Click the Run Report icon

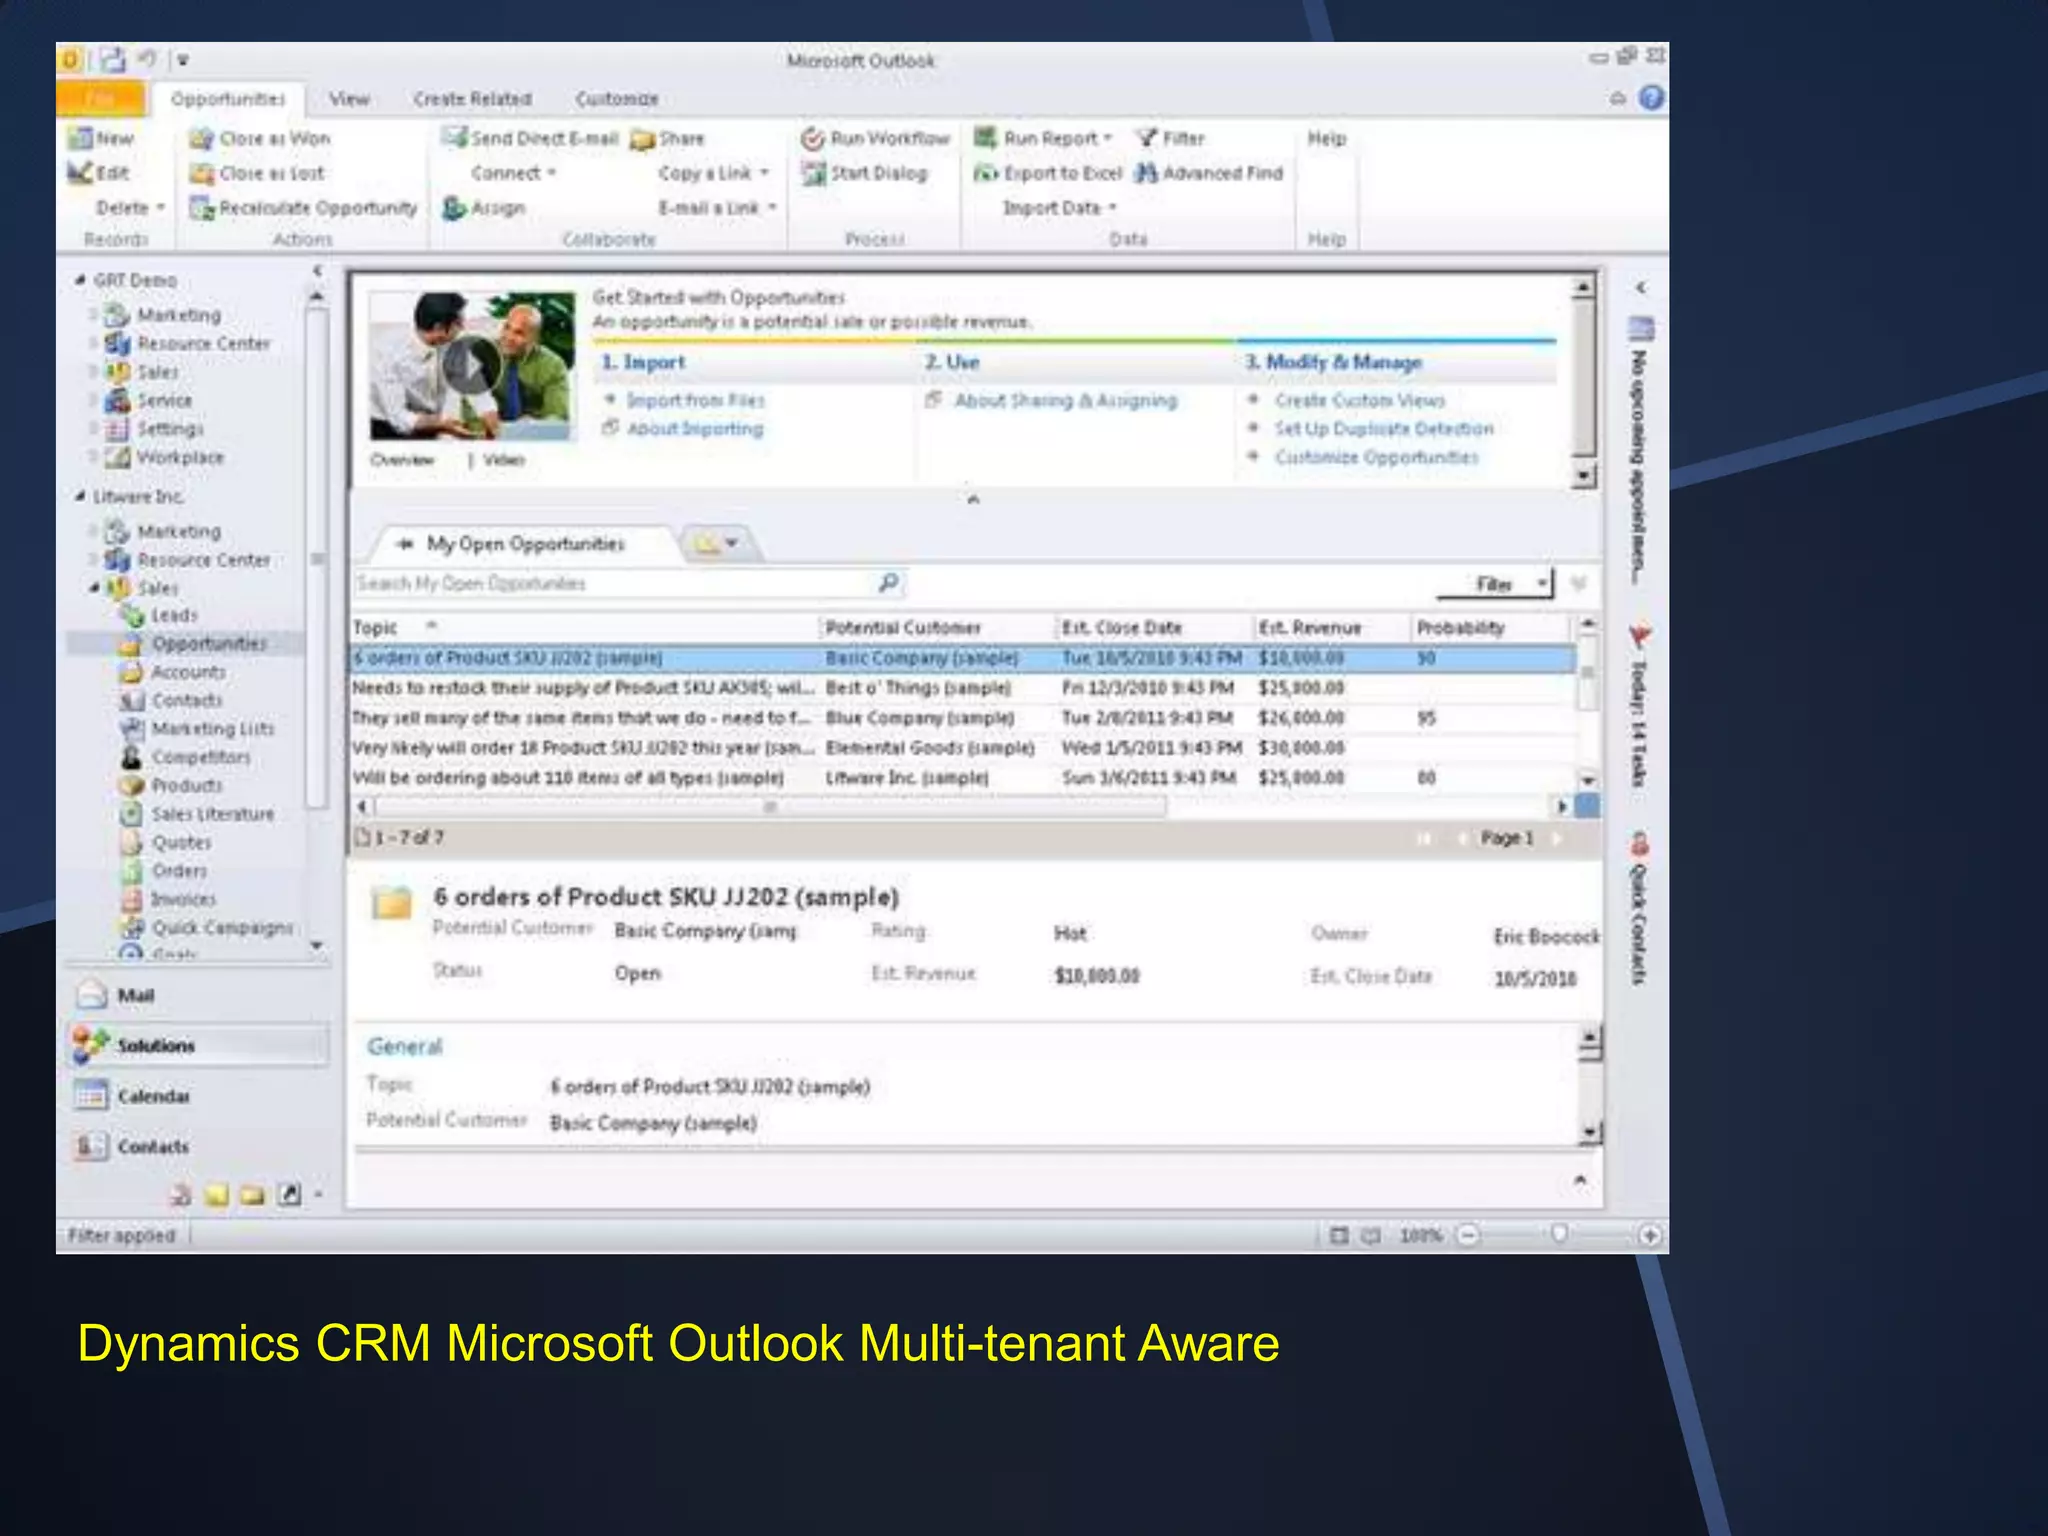[986, 138]
